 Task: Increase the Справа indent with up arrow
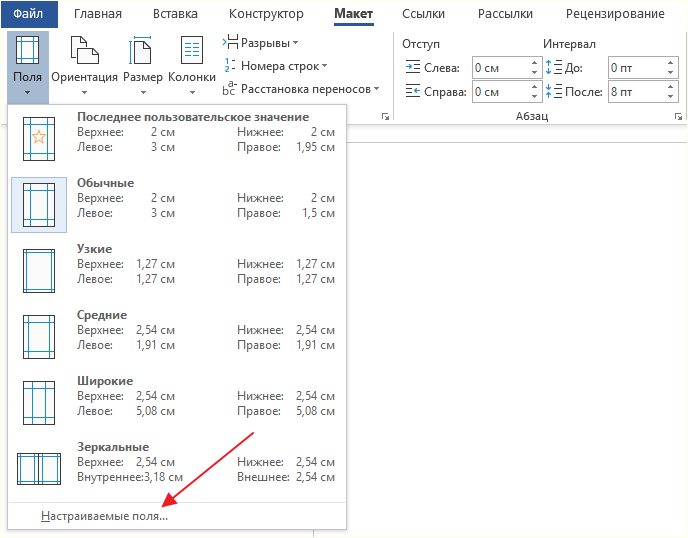point(534,86)
